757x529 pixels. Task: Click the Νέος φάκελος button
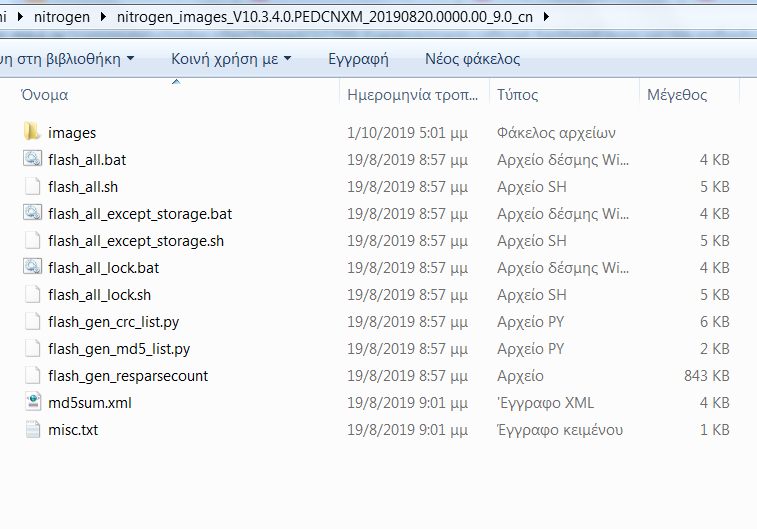pyautogui.click(x=472, y=59)
